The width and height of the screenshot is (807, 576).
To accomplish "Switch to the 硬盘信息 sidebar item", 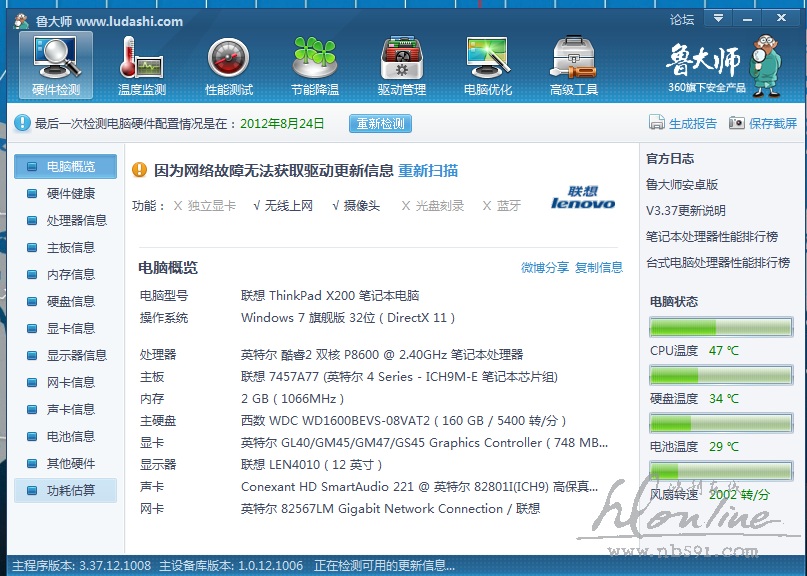I will tap(70, 301).
